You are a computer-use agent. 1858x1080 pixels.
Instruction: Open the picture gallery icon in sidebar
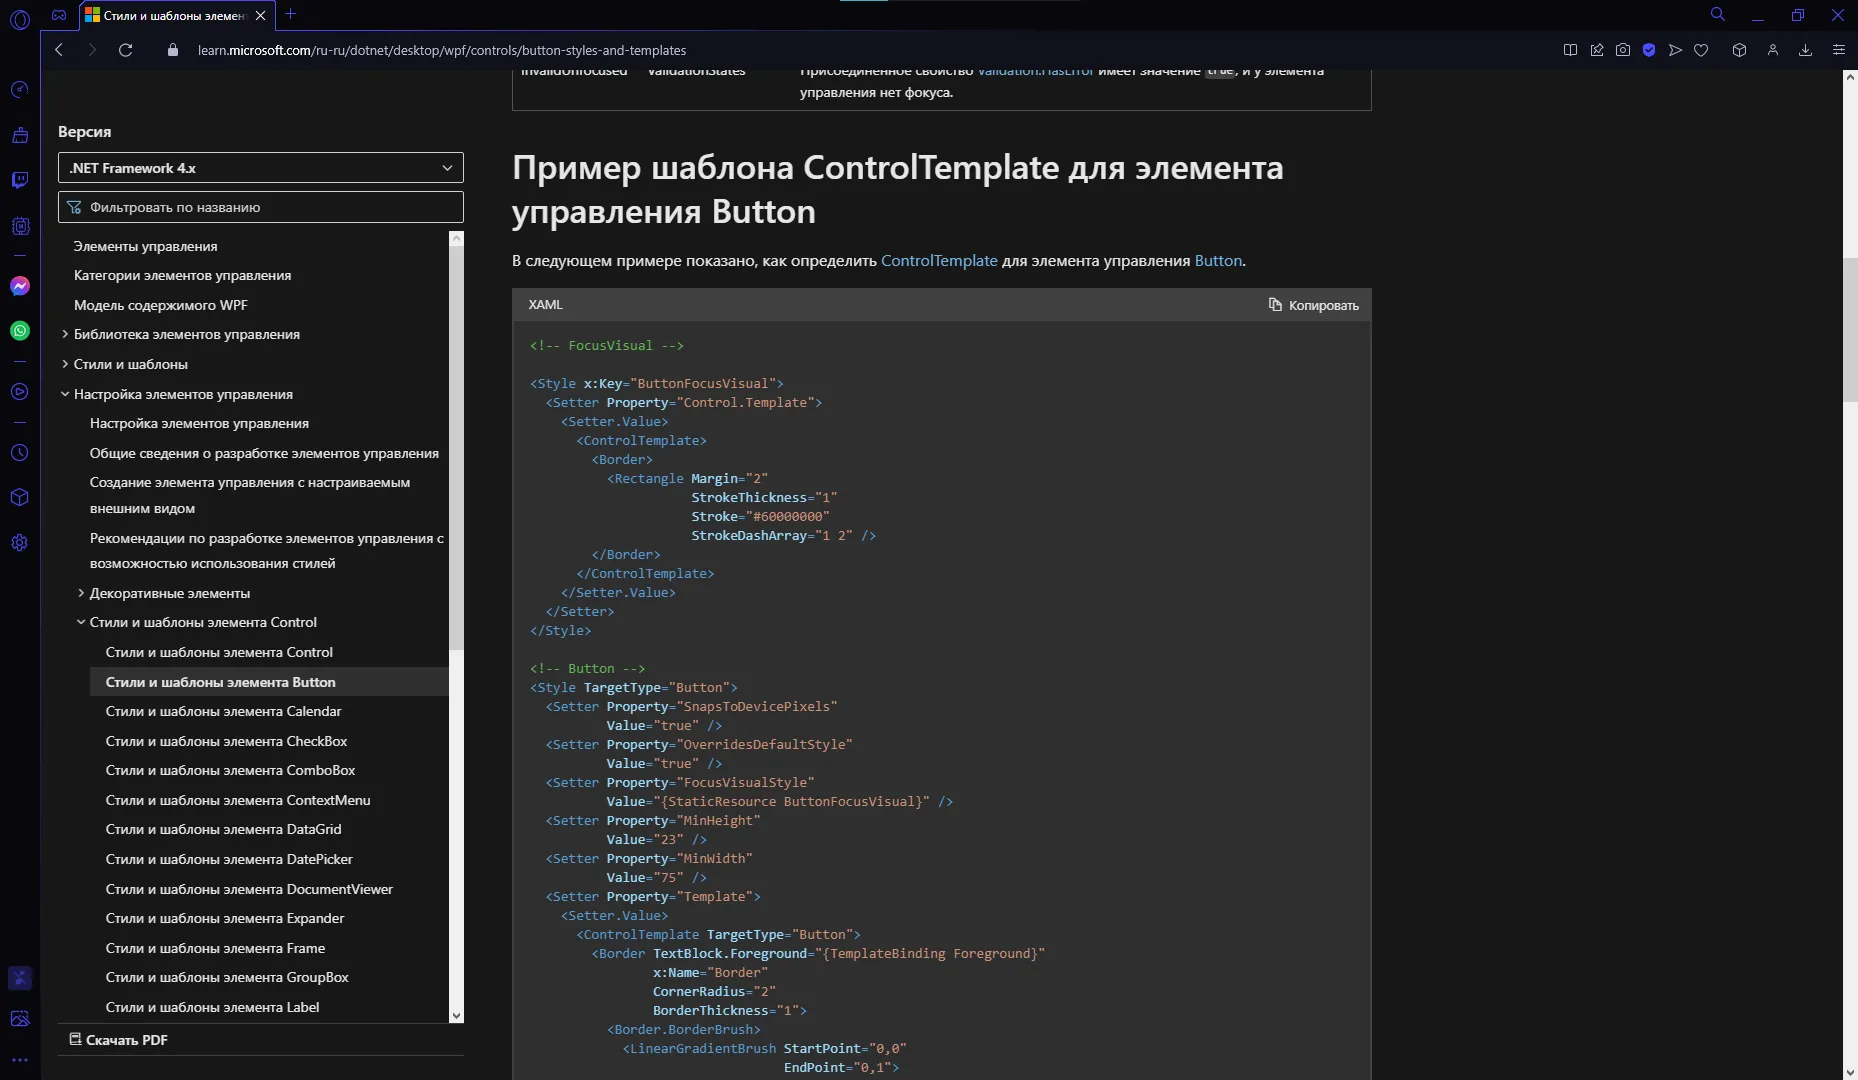pyautogui.click(x=20, y=1019)
